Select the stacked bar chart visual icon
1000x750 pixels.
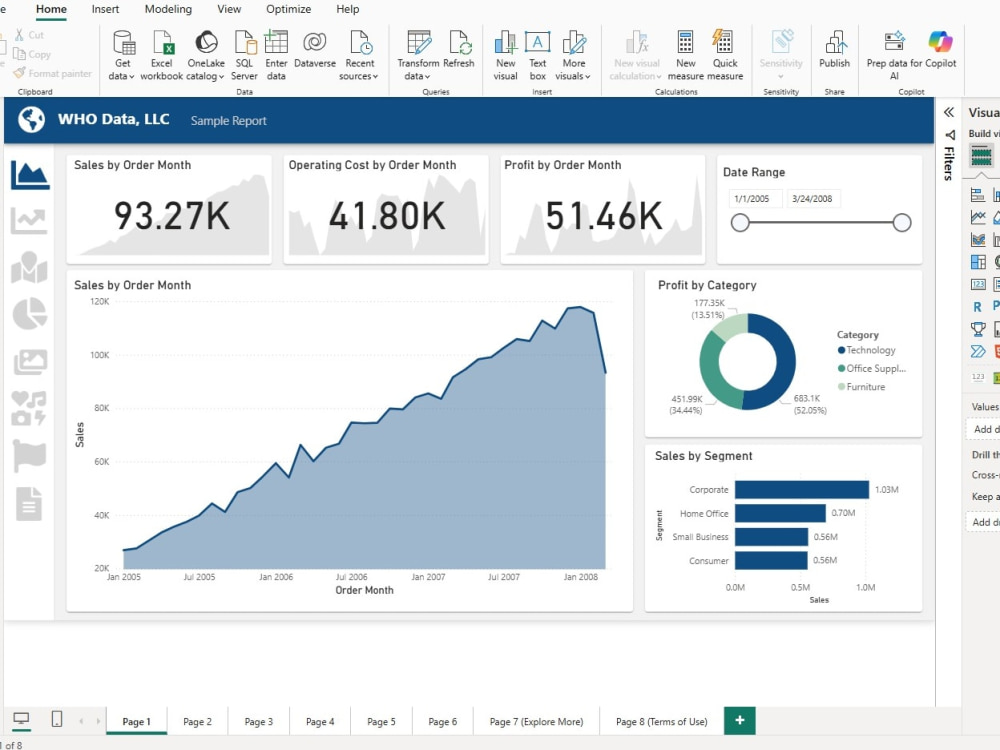[978, 195]
